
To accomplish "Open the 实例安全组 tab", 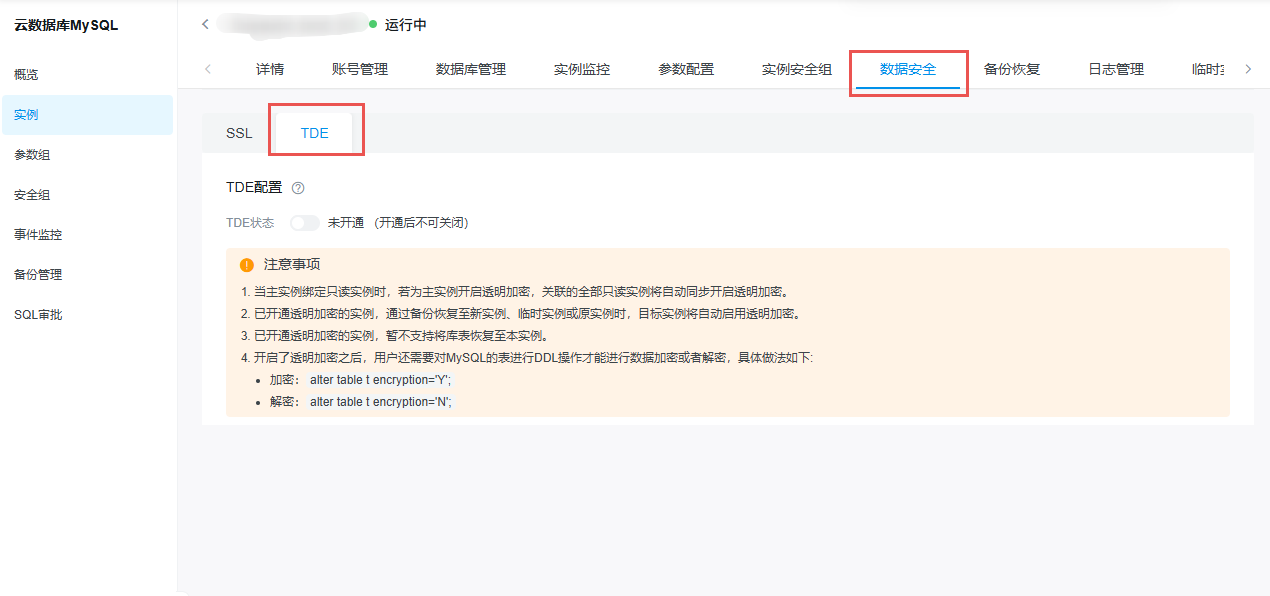I will [797, 69].
